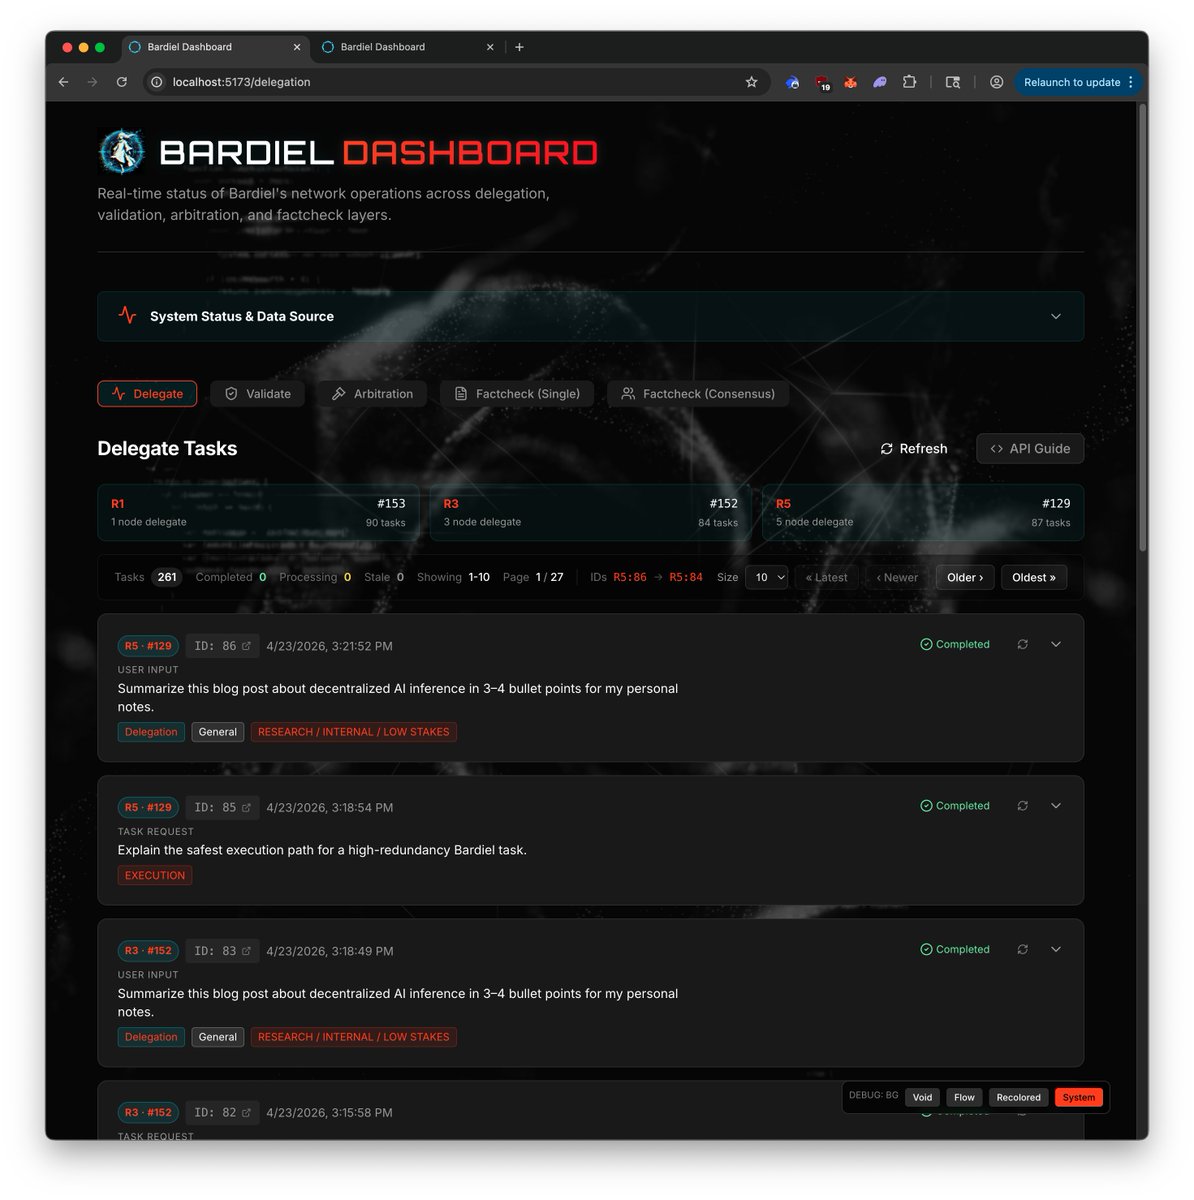Switch to the second Bardiel Dashboard browser tab
The image size is (1194, 1200).
click(x=407, y=47)
